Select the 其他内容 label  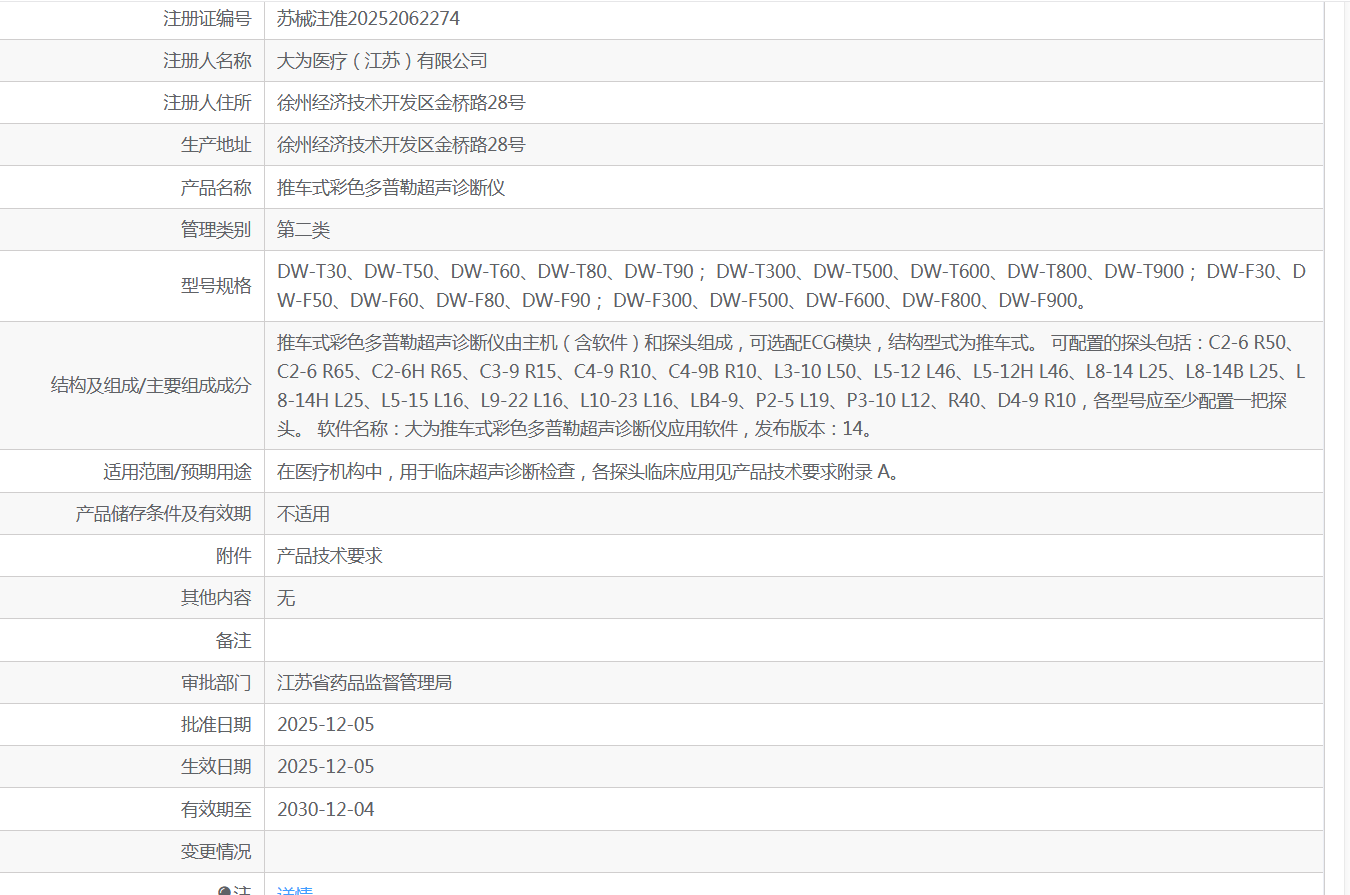pyautogui.click(x=216, y=598)
